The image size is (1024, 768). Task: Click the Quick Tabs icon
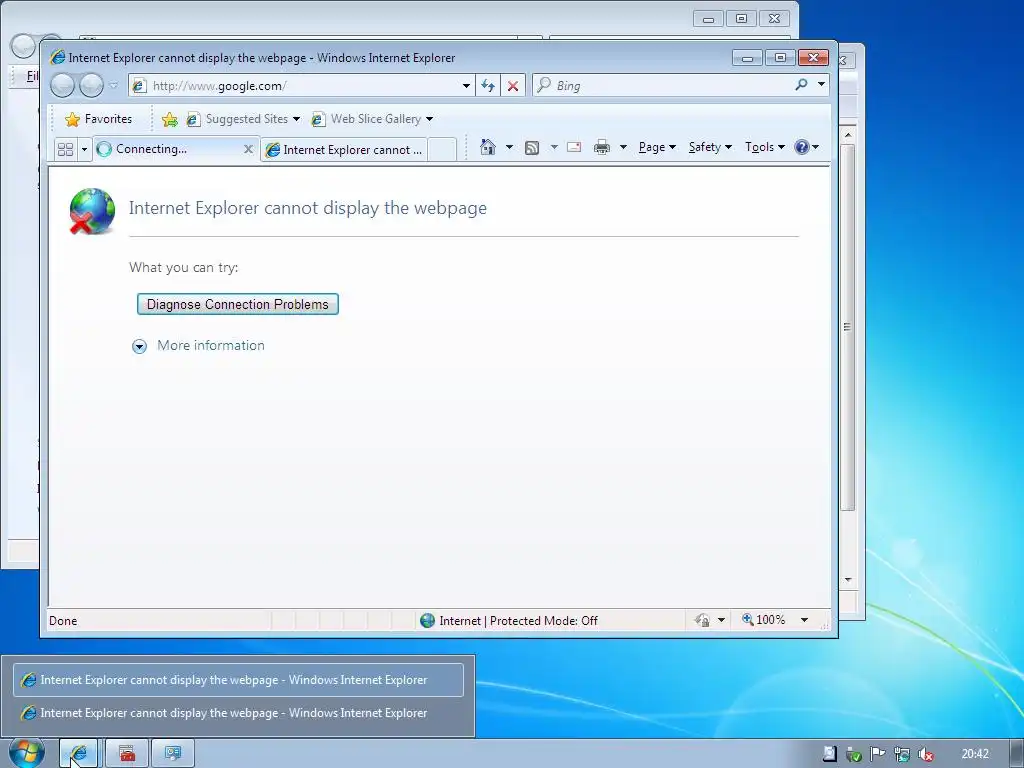click(65, 150)
